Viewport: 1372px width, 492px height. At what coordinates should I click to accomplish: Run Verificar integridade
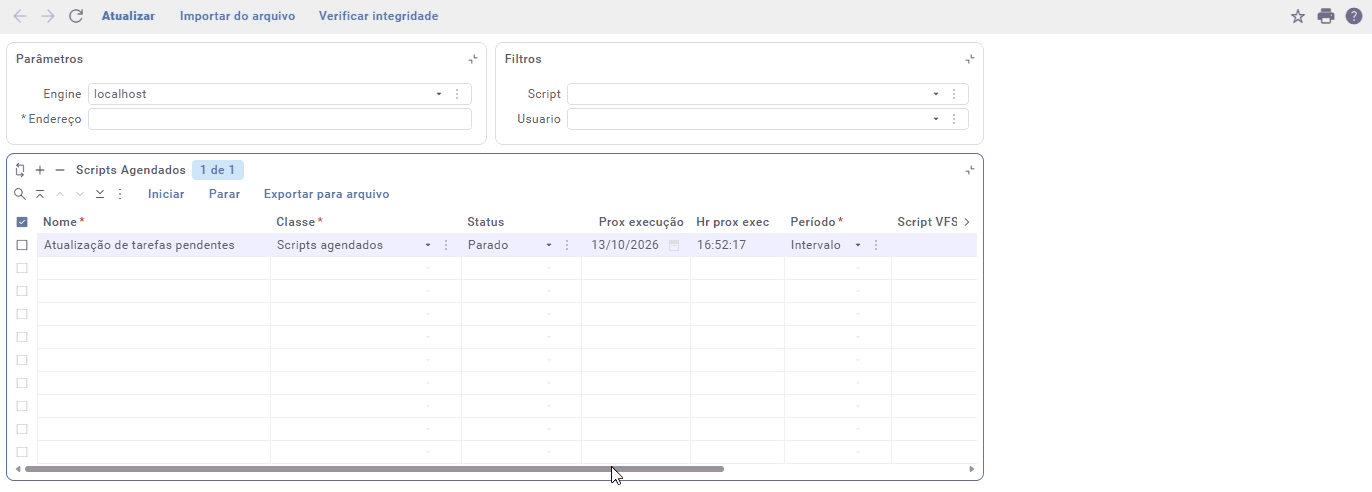tap(378, 16)
